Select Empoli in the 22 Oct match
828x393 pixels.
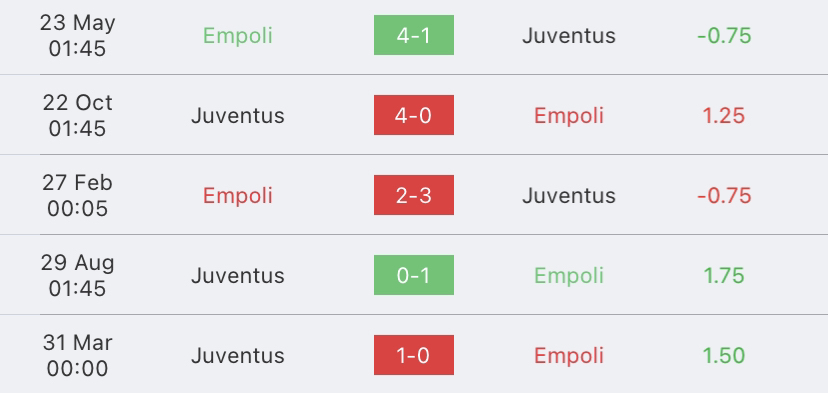click(569, 116)
